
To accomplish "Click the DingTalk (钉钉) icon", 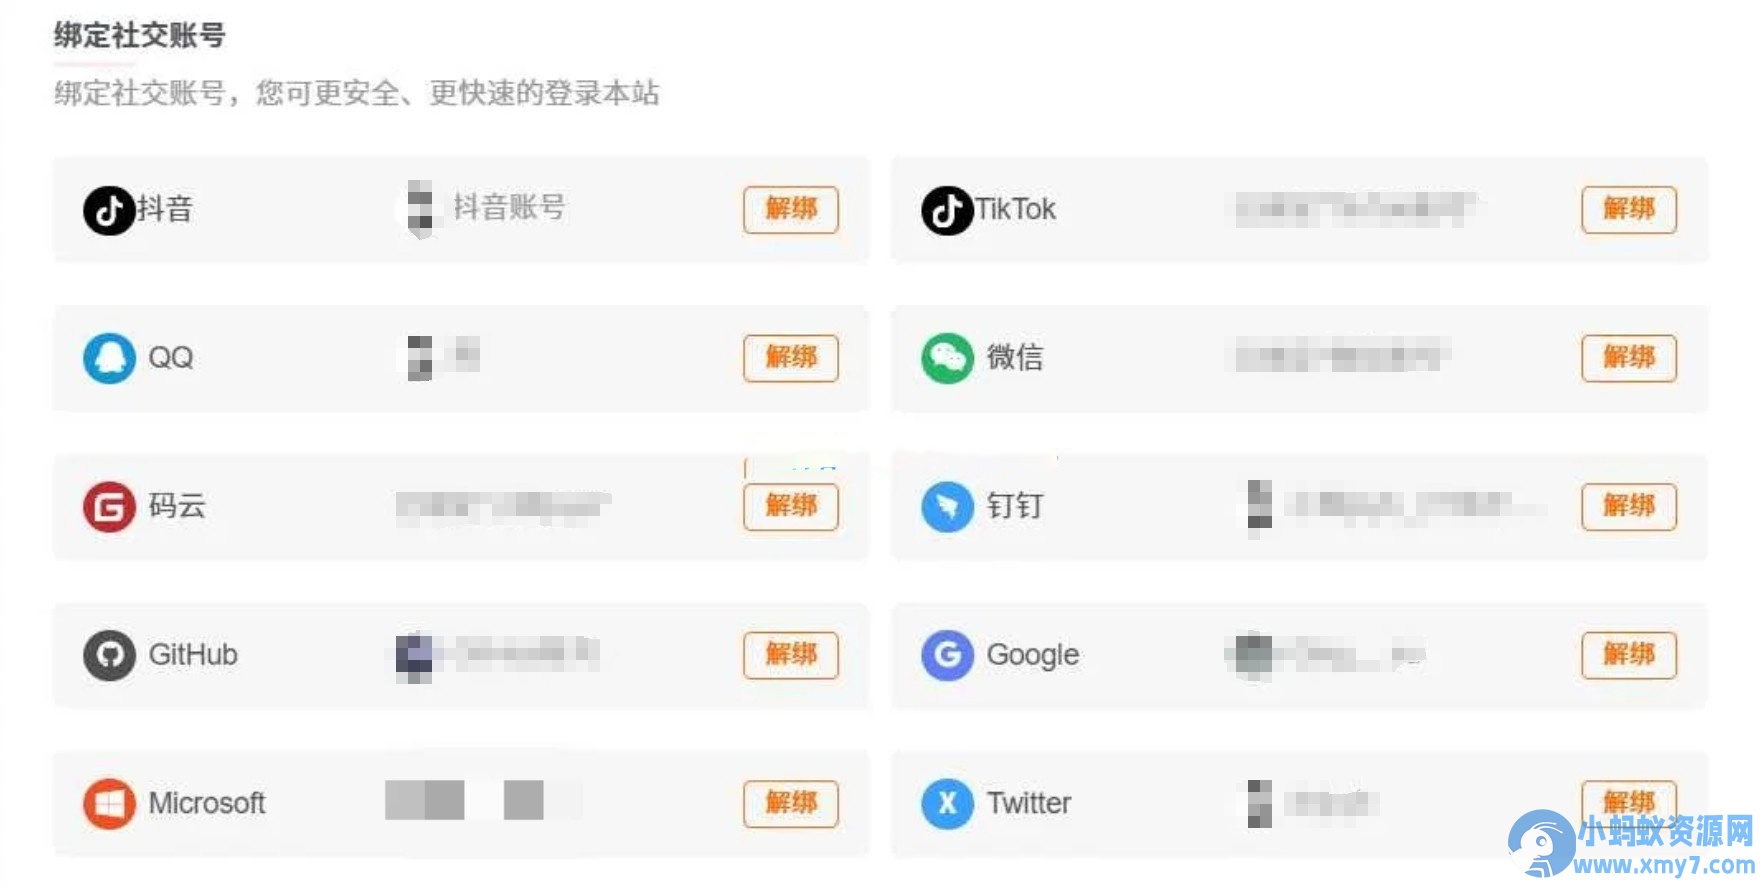I will click(x=947, y=507).
